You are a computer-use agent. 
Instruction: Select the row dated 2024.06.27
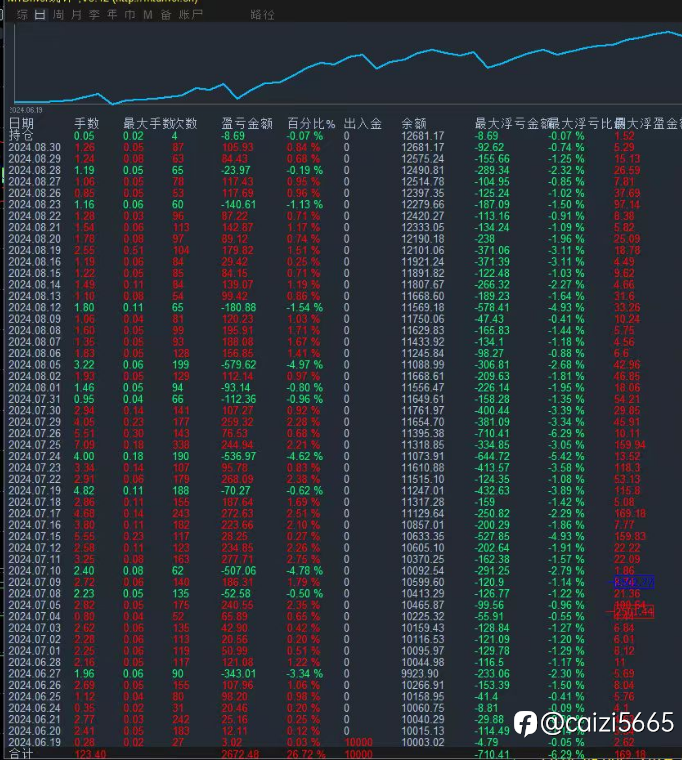(341, 673)
